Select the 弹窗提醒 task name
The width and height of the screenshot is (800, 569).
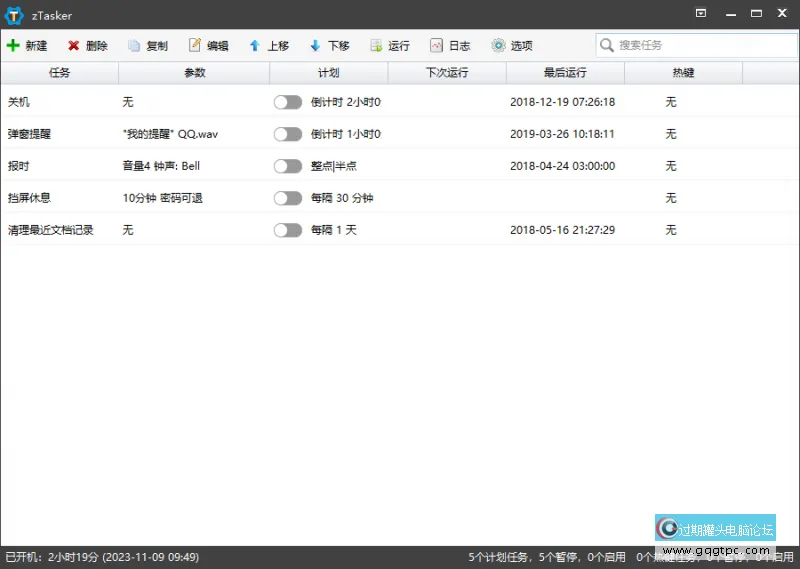click(x=29, y=134)
